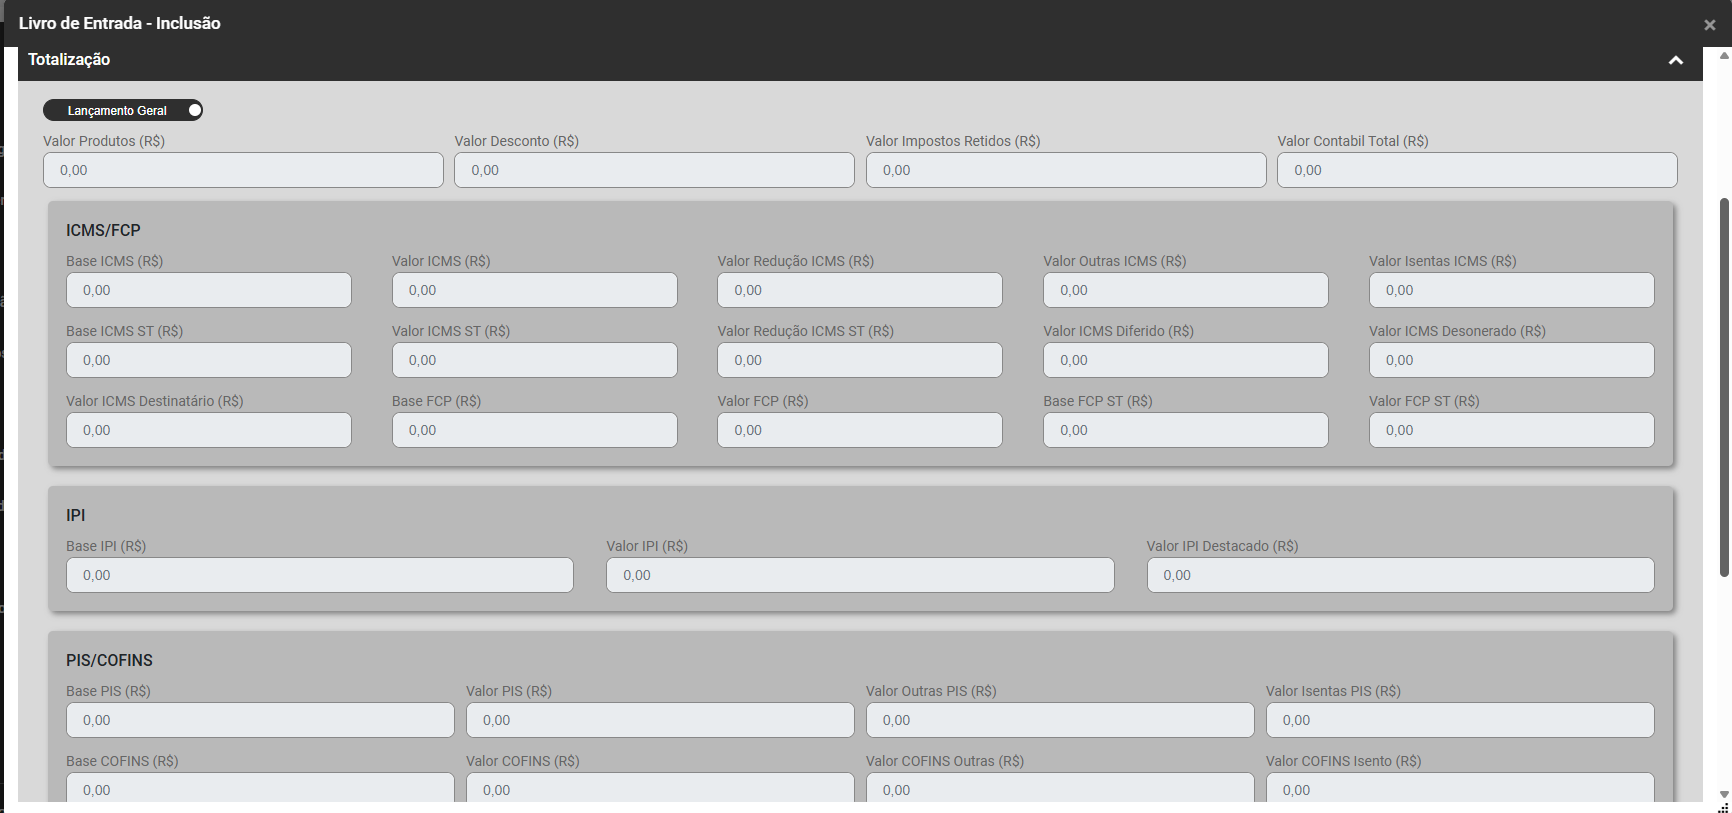Click the Valor PIS (R$) input
The height and width of the screenshot is (813, 1732).
(659, 720)
